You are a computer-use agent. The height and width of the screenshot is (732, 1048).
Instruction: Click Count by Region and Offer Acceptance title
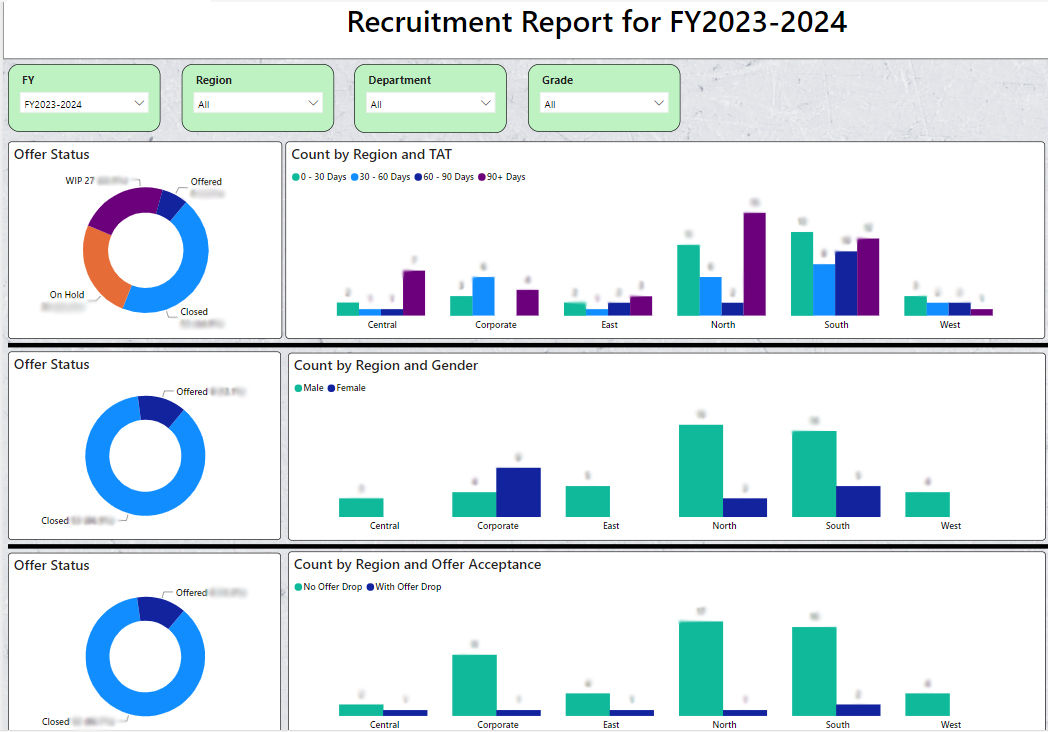(418, 564)
